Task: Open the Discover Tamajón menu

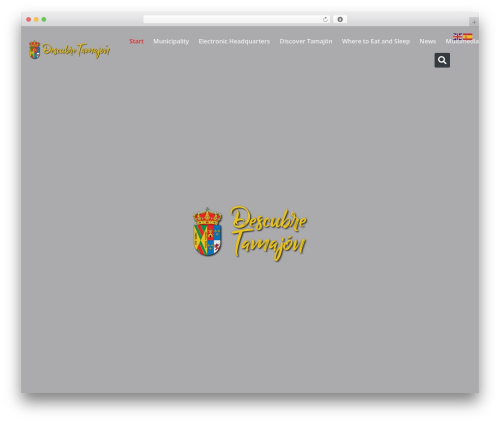Action: pos(306,41)
